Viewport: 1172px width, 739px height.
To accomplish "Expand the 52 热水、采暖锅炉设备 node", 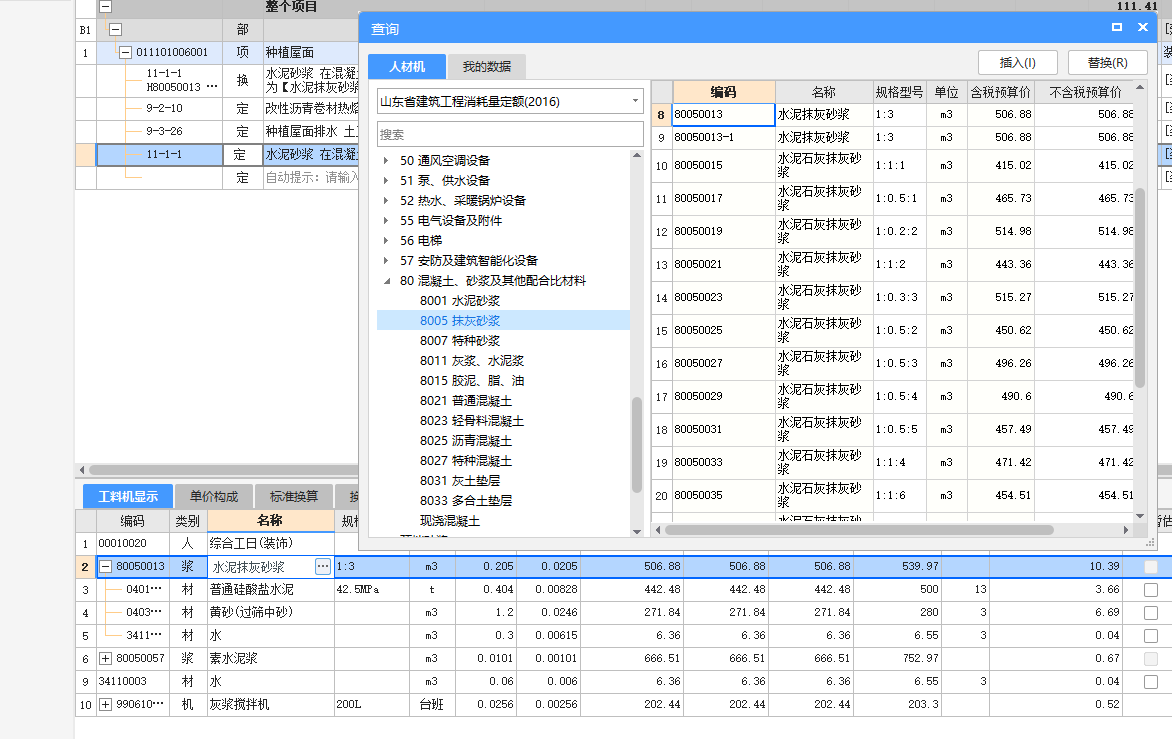I will [386, 201].
